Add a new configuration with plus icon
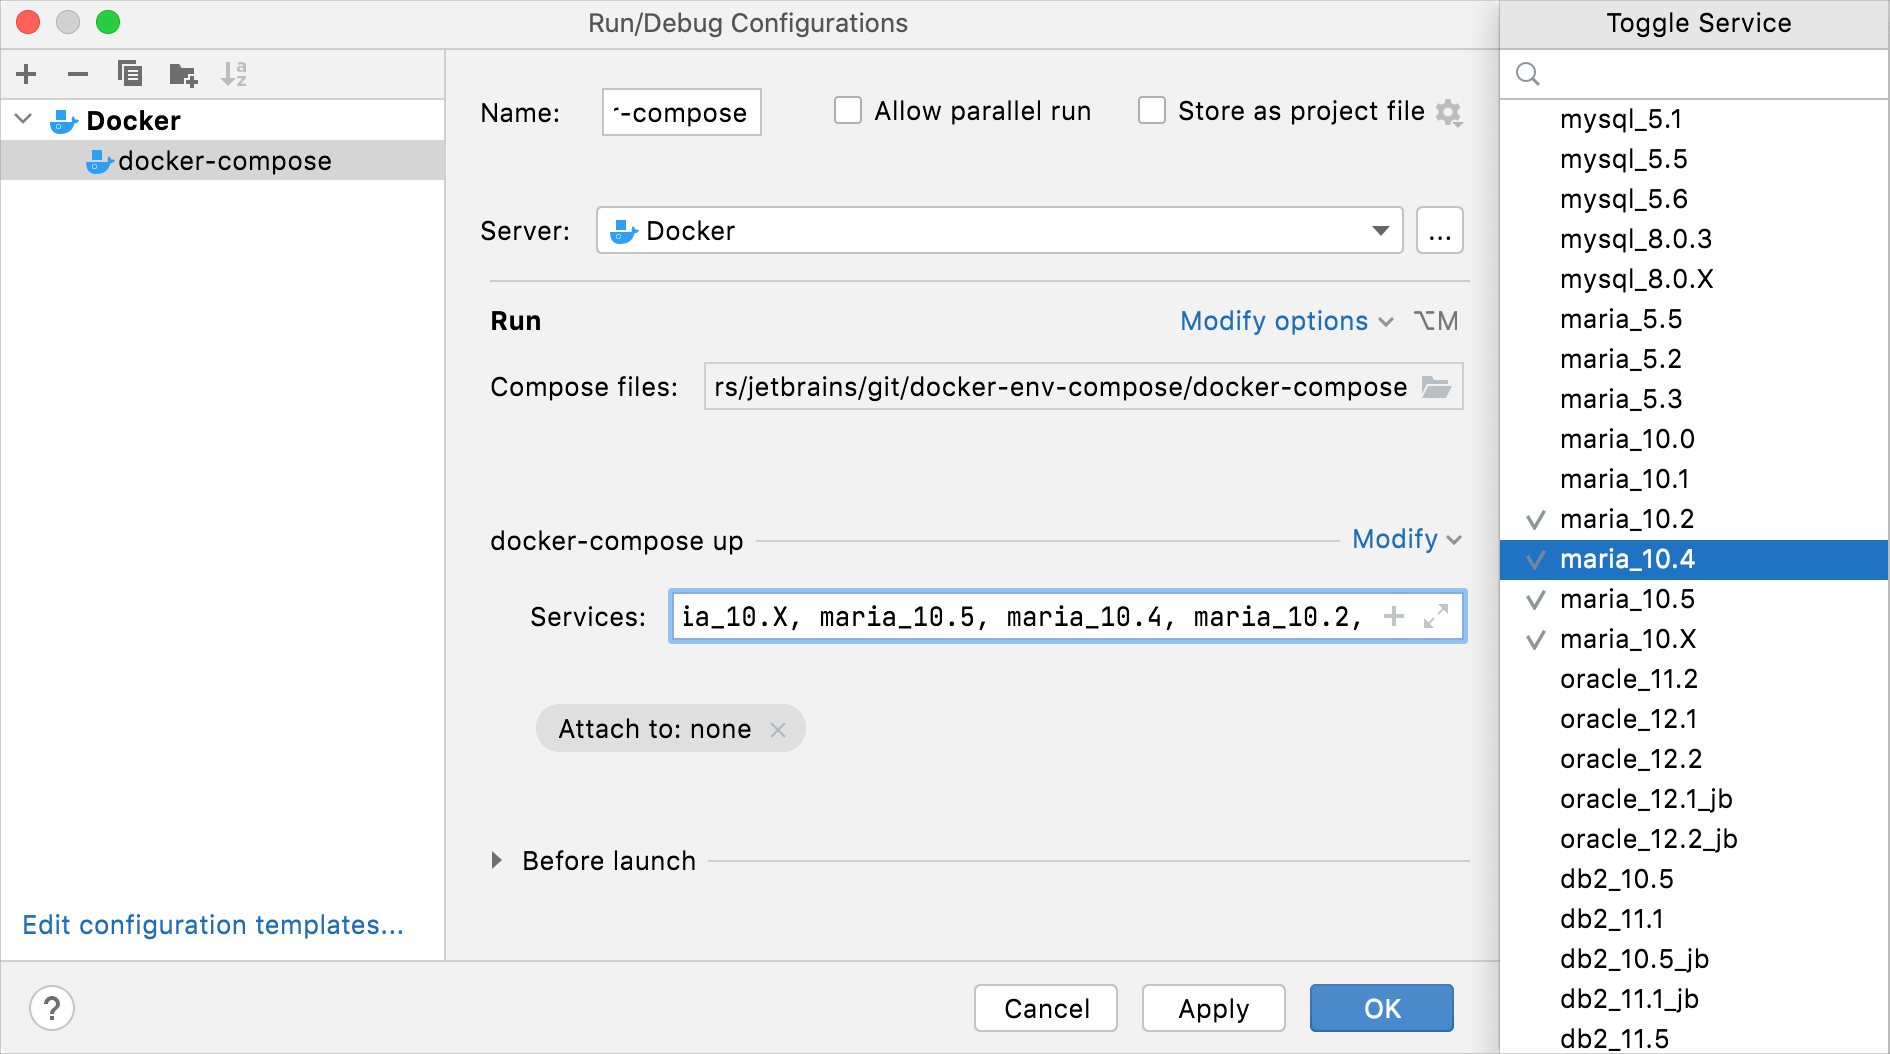The height and width of the screenshot is (1054, 1890). (27, 74)
